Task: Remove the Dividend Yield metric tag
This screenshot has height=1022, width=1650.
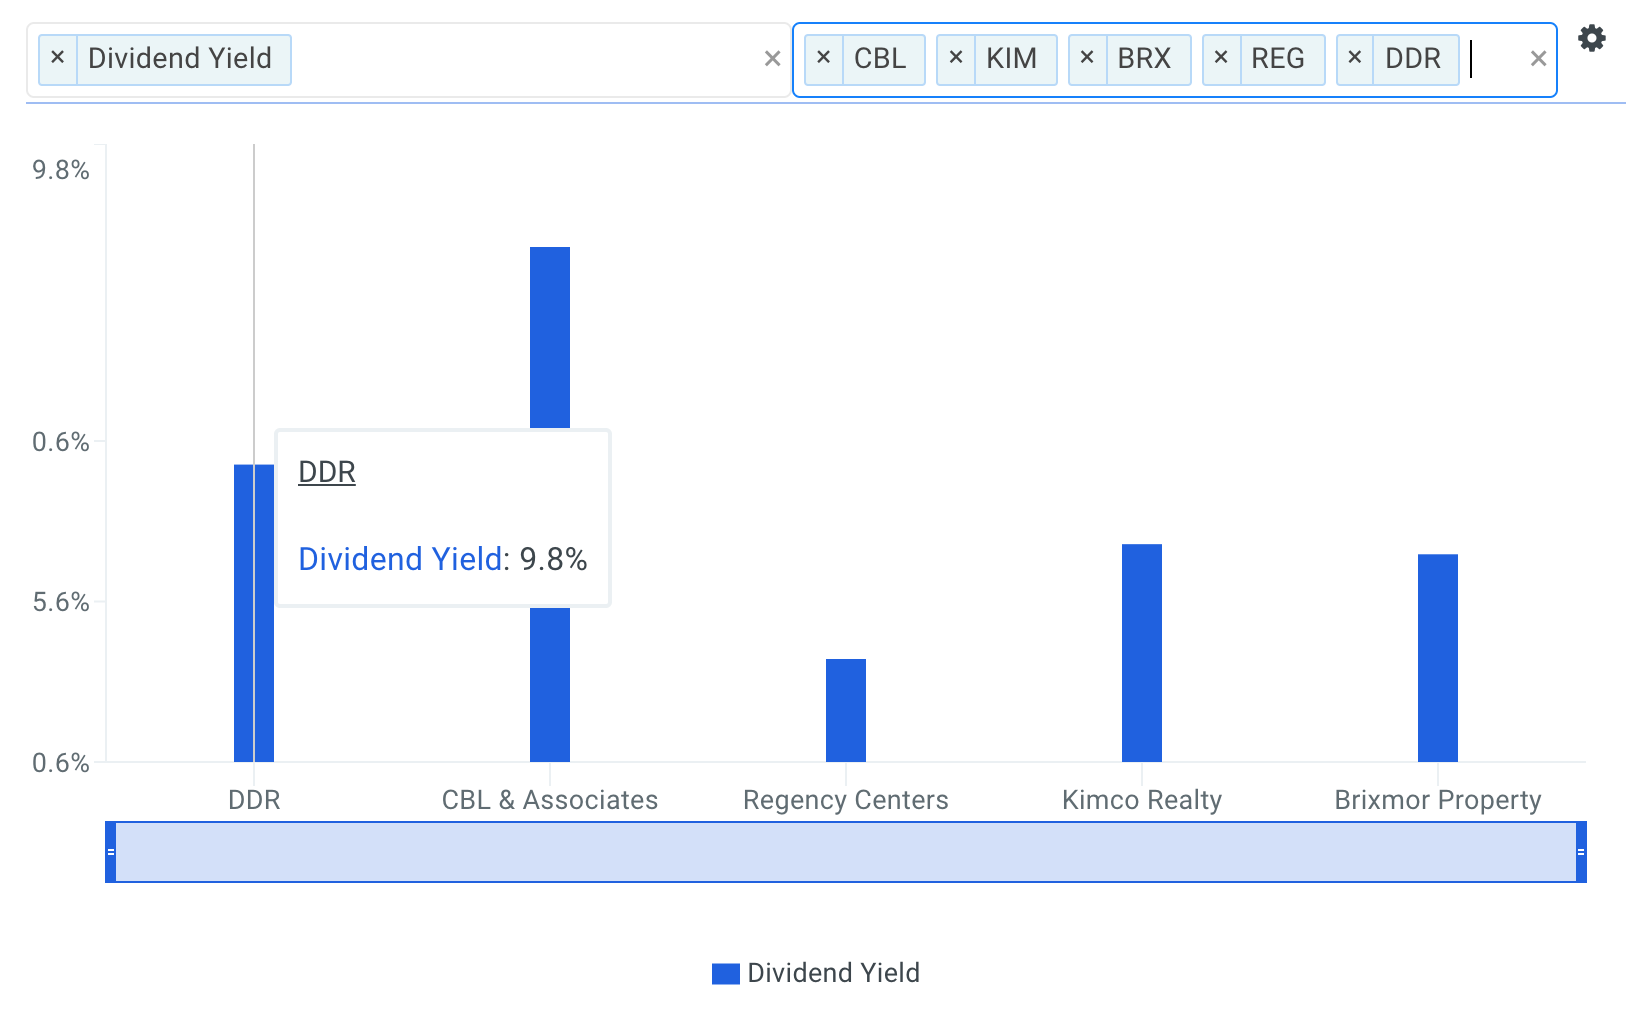Action: [x=58, y=59]
